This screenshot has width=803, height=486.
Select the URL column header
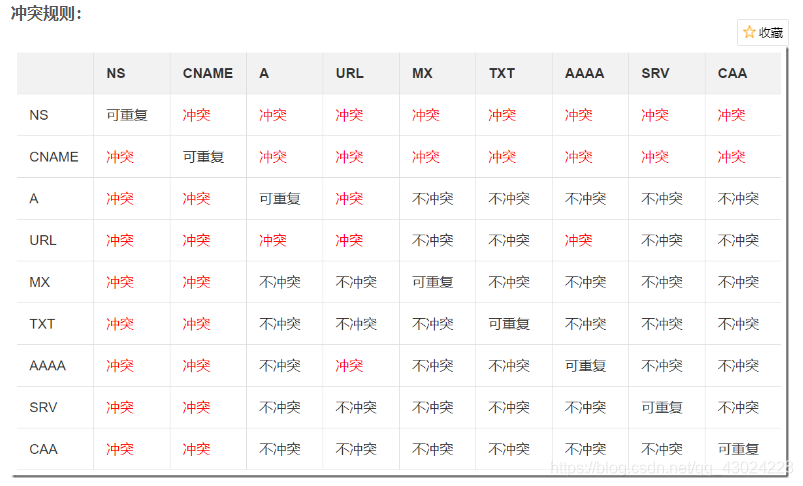(350, 73)
